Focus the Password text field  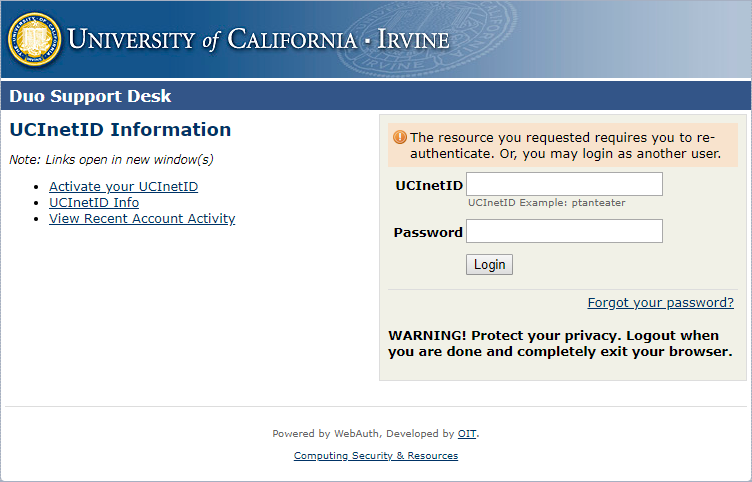[564, 231]
